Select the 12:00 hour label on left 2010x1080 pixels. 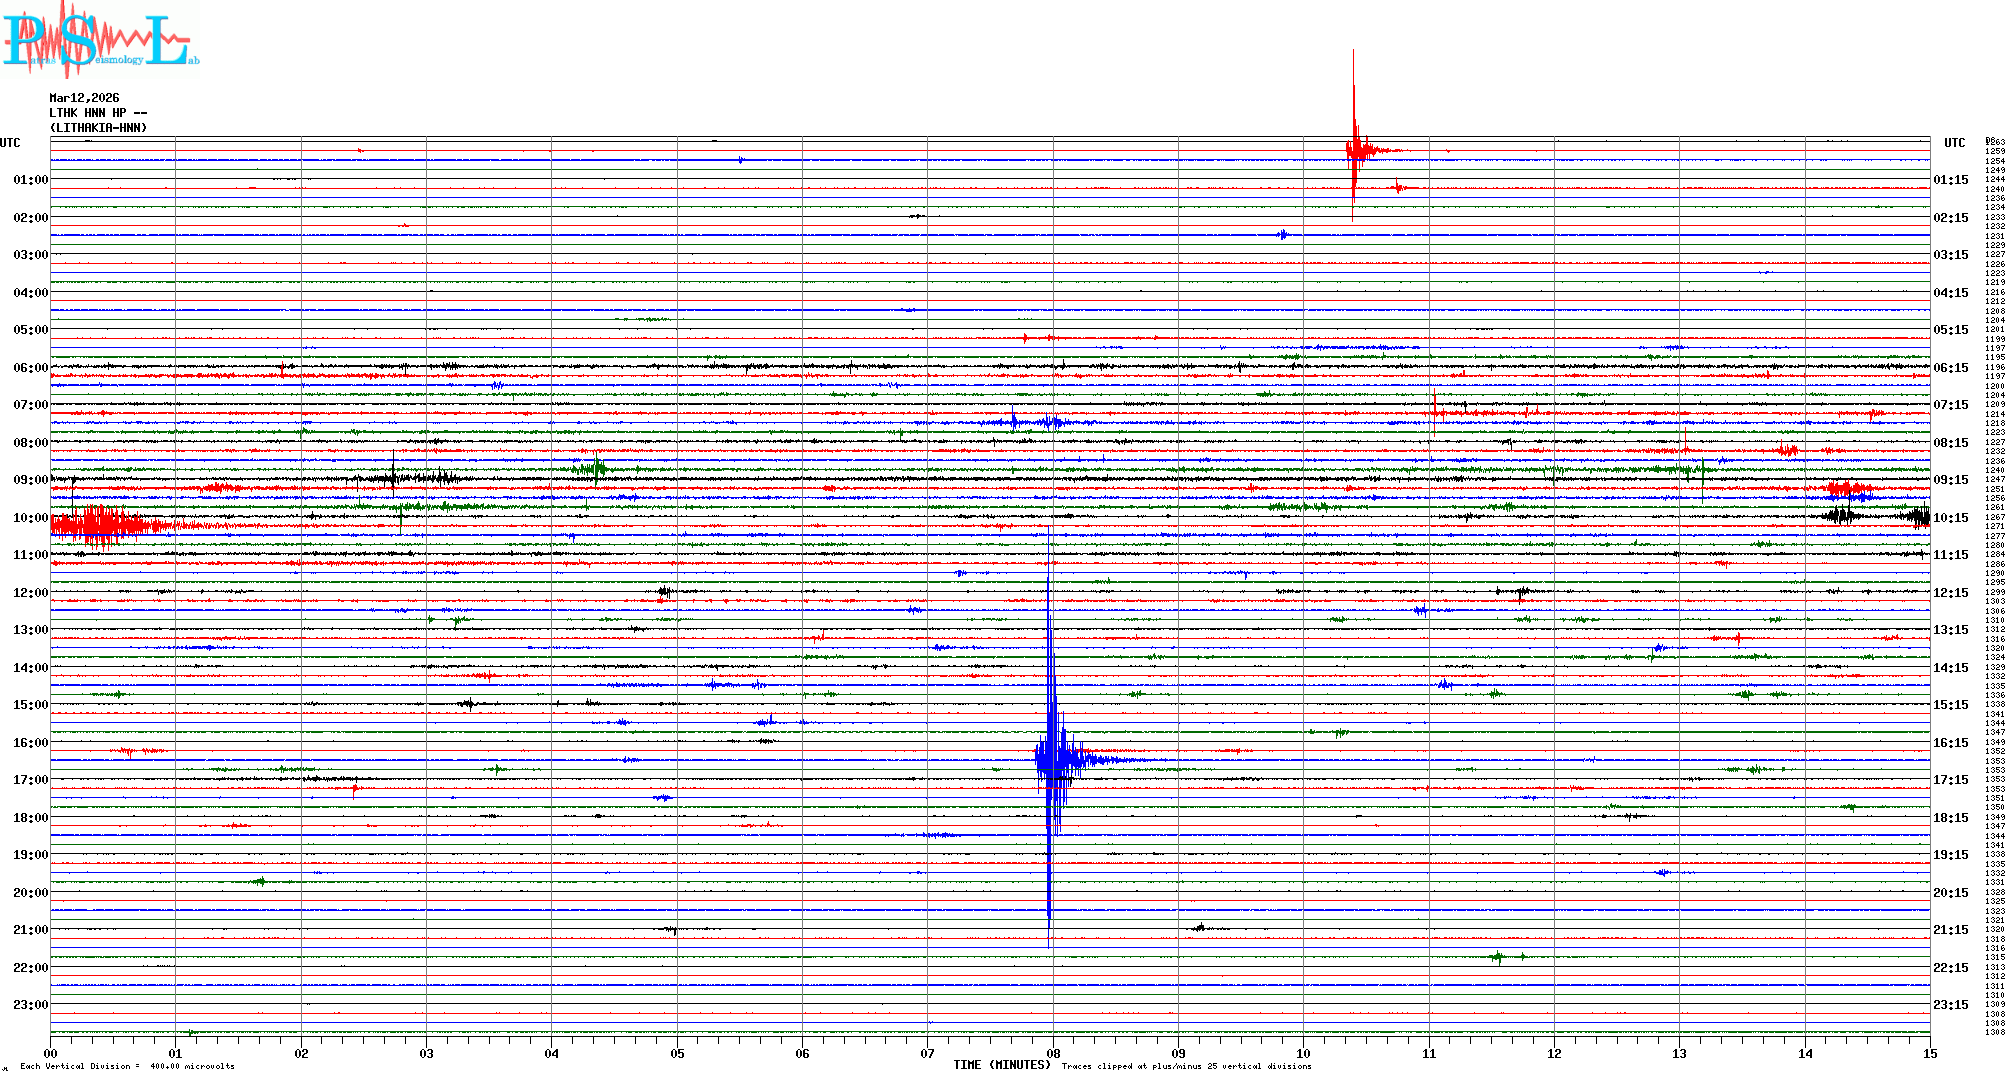pos(30,593)
